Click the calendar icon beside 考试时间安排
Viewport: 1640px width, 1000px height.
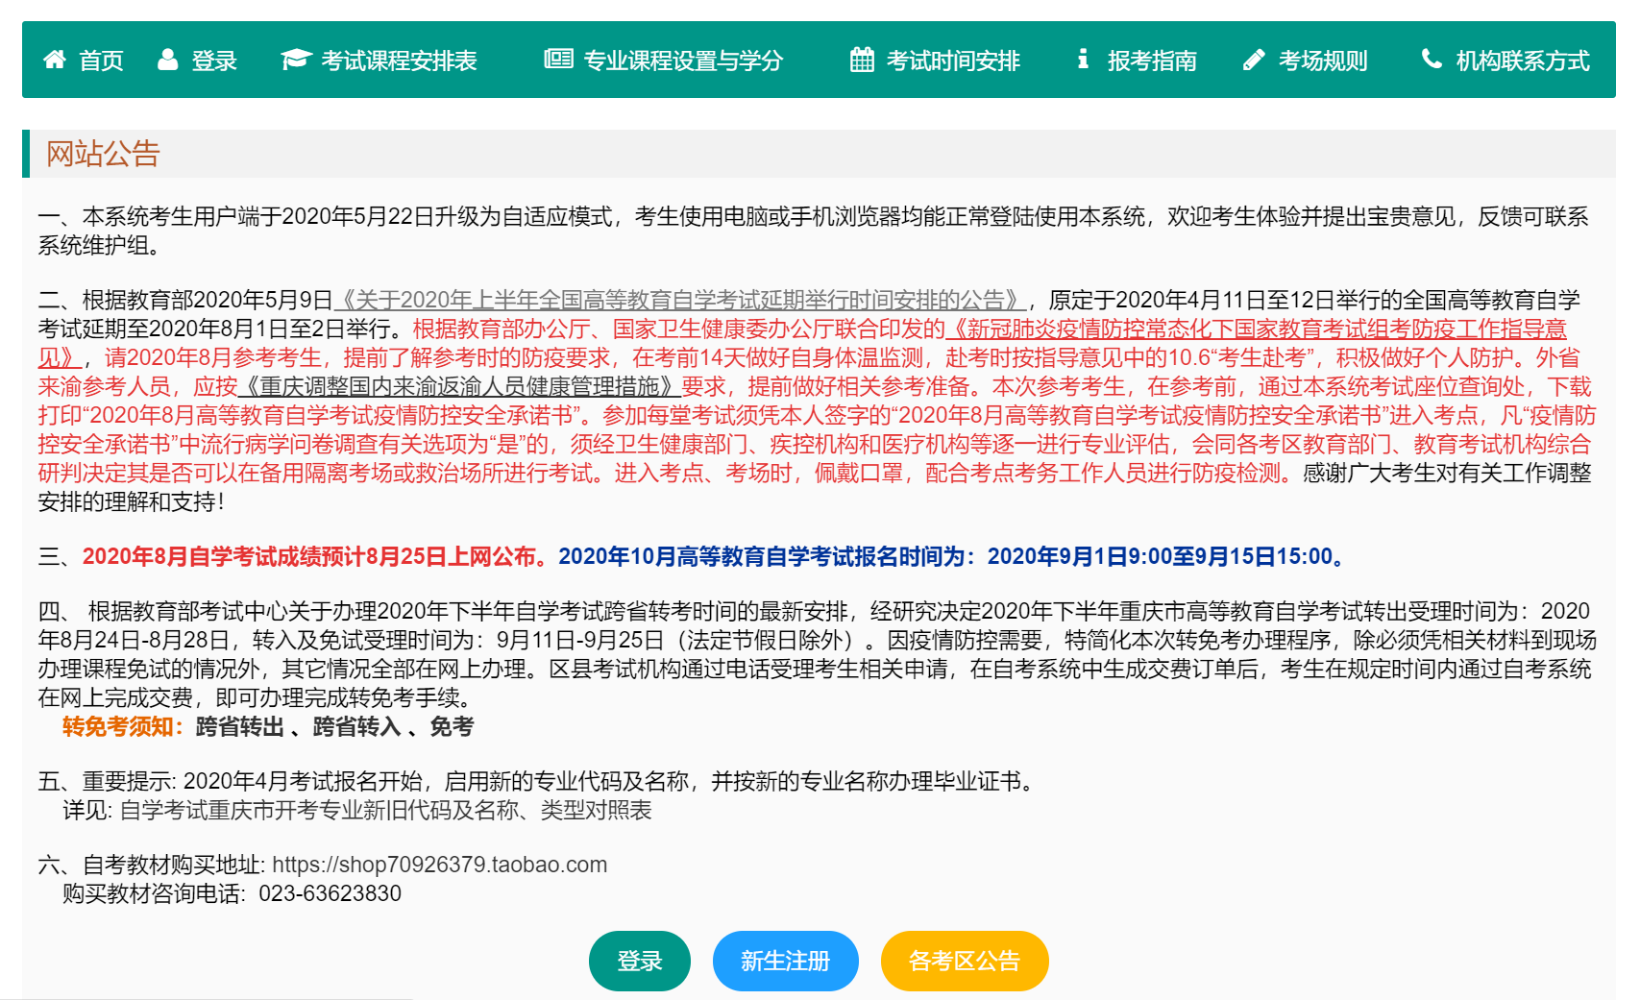point(862,60)
